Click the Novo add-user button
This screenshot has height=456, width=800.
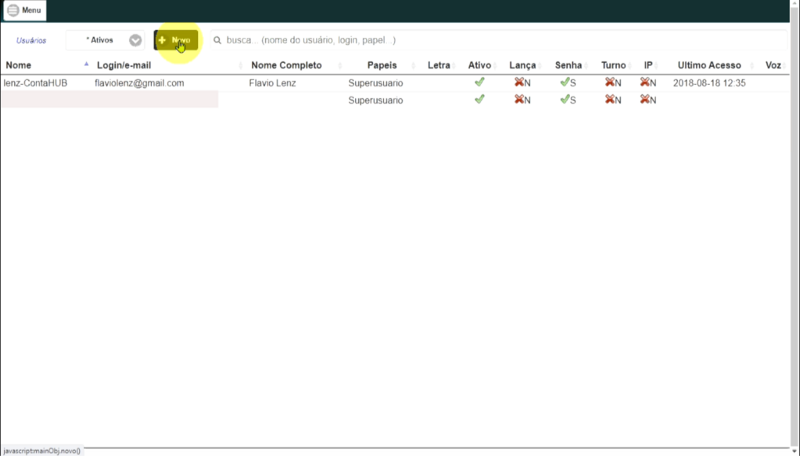click(x=176, y=40)
